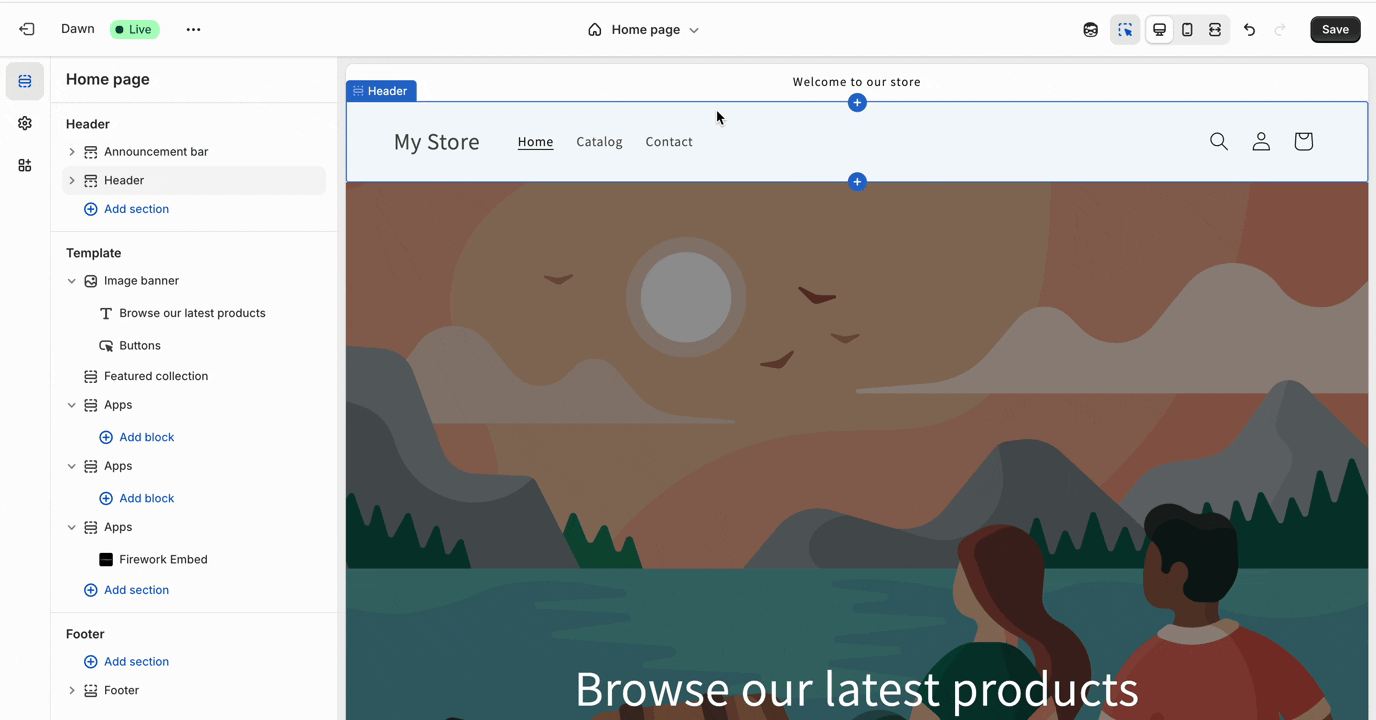Toggle the fullscreen preview view
The image size is (1376, 720).
[x=1215, y=30]
